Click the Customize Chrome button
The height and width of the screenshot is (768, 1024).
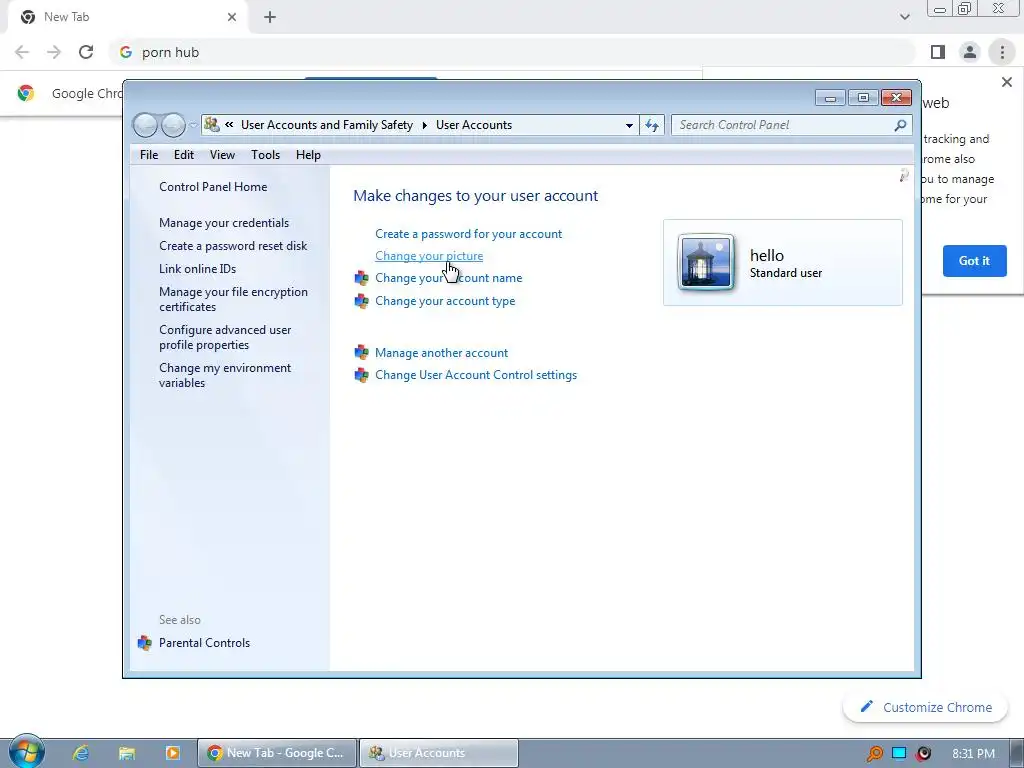[x=925, y=707]
